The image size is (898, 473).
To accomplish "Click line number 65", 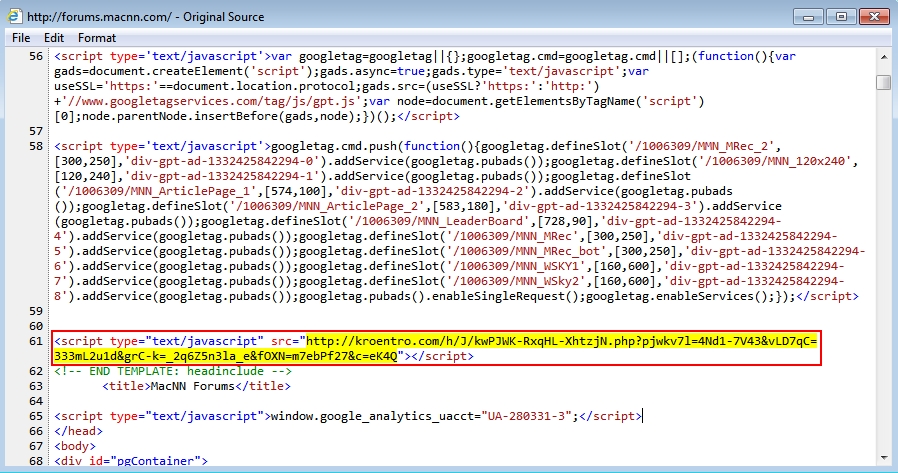I will (x=36, y=416).
